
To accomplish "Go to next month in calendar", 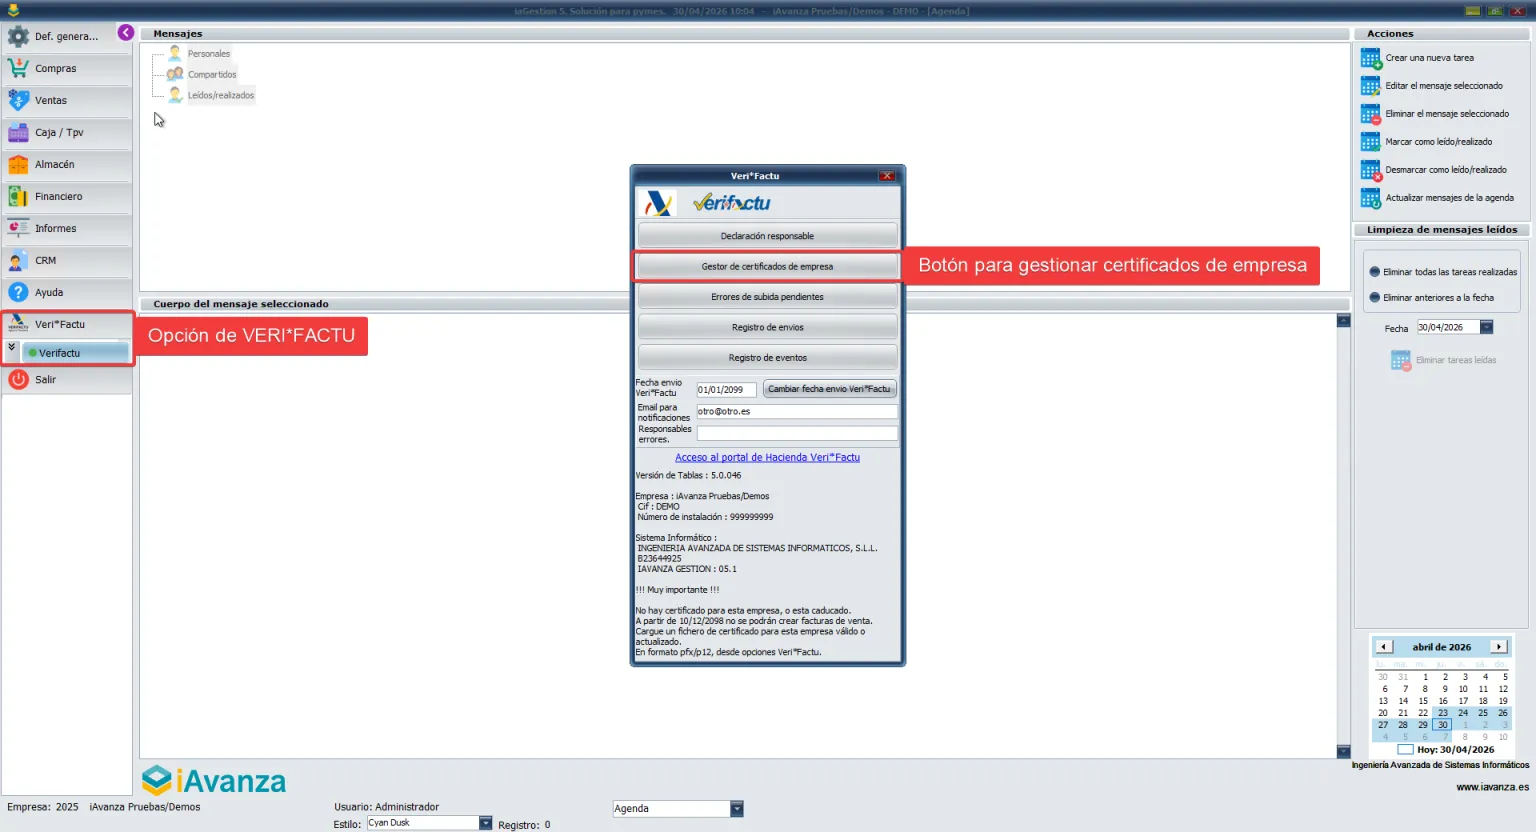I will [x=1498, y=647].
